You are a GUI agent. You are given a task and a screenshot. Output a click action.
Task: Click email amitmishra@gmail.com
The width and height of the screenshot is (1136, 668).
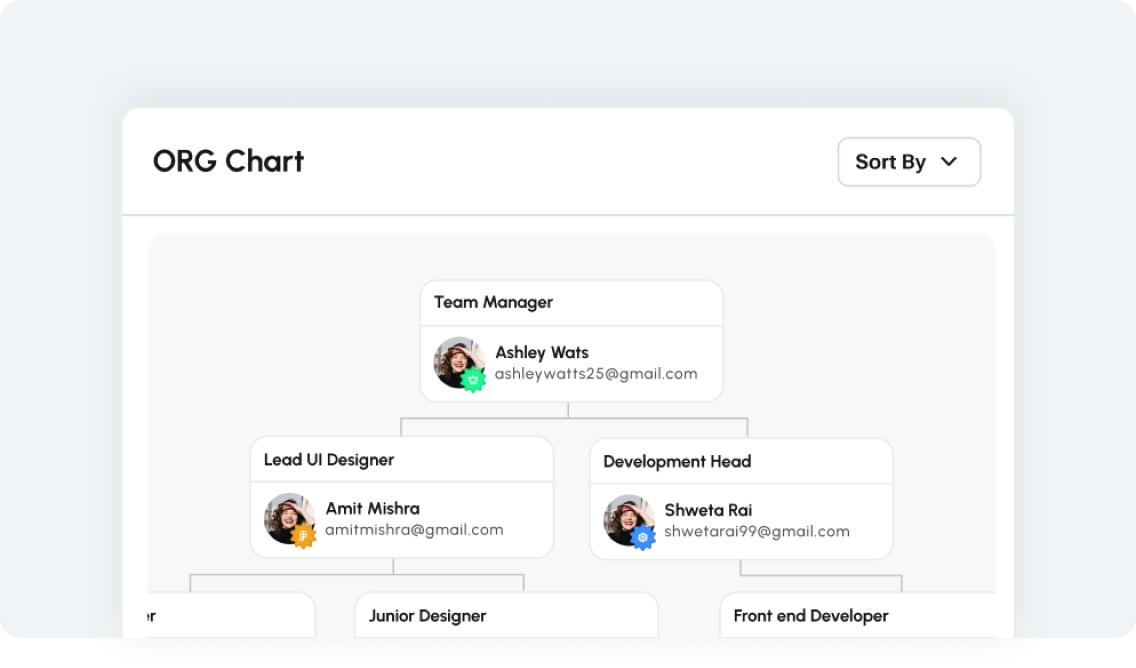pos(414,530)
